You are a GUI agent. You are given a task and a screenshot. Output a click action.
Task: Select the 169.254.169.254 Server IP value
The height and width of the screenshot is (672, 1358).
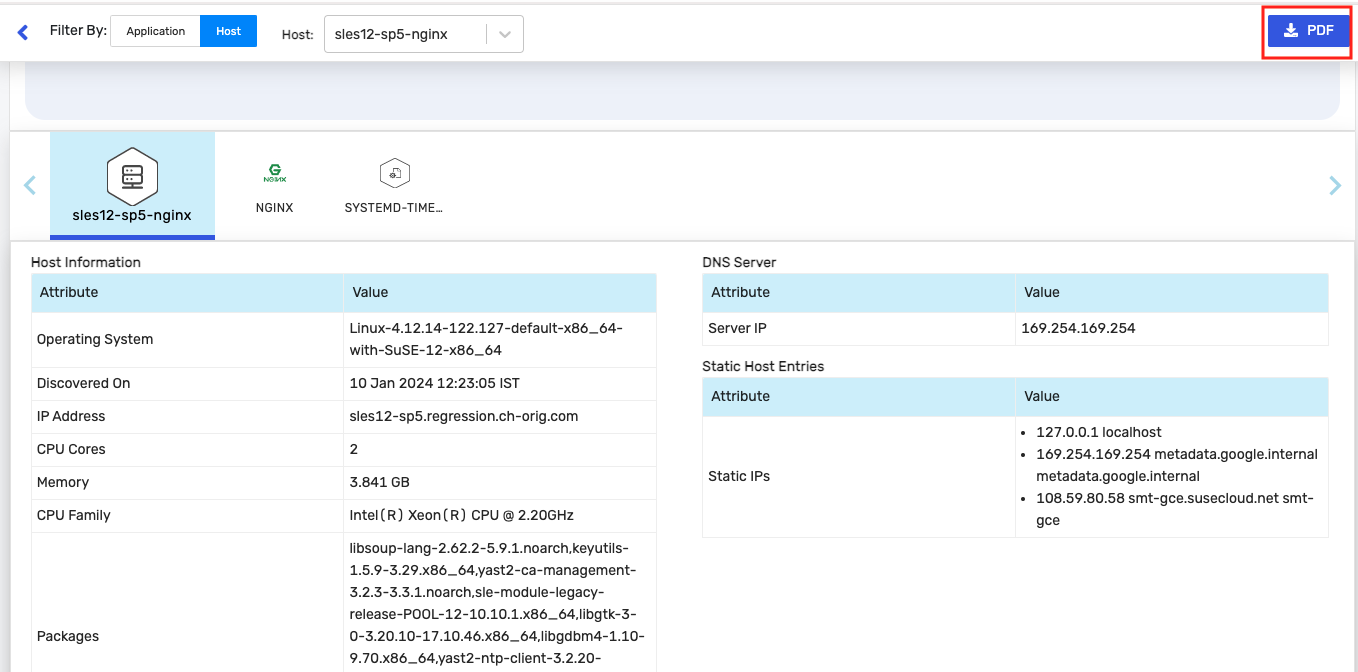(1078, 328)
